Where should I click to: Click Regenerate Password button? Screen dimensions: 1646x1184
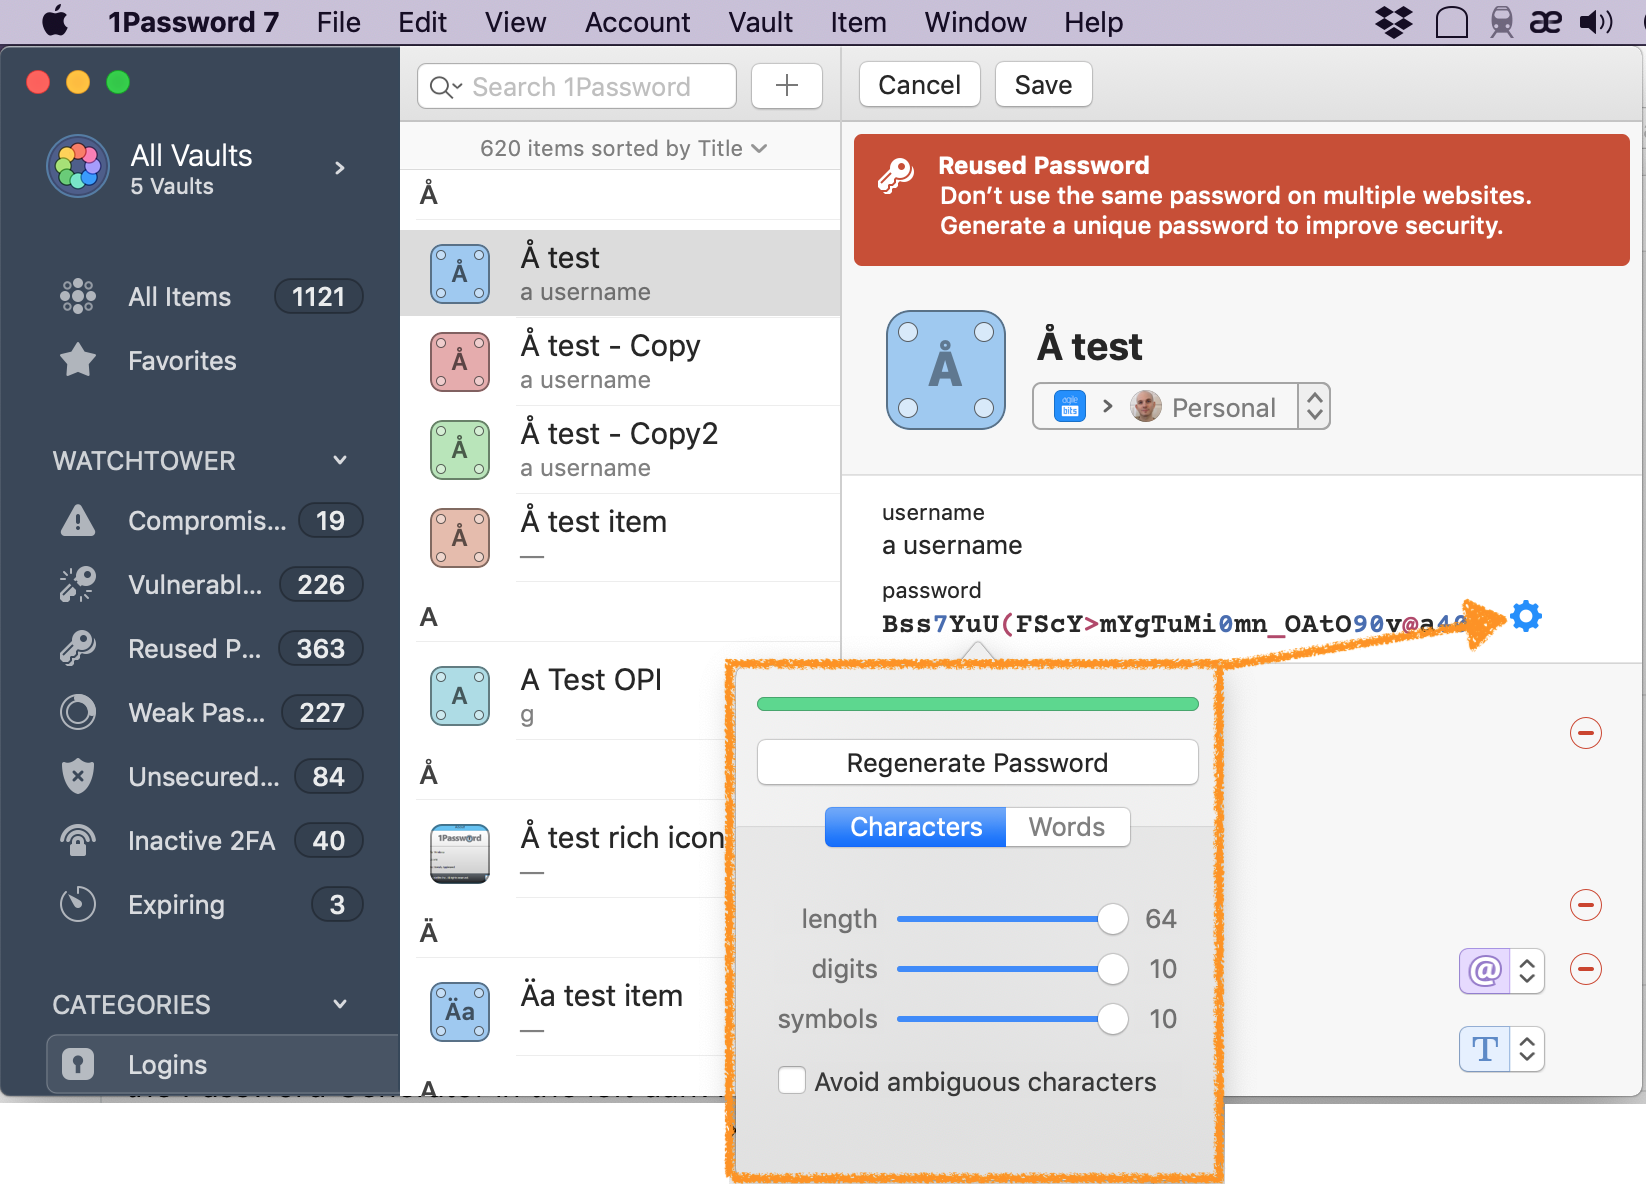click(977, 763)
